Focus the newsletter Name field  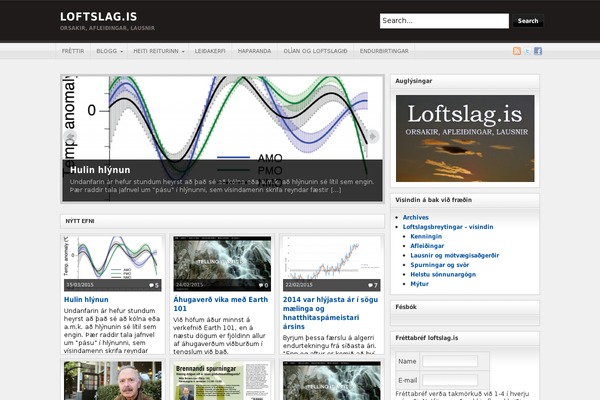[450, 361]
